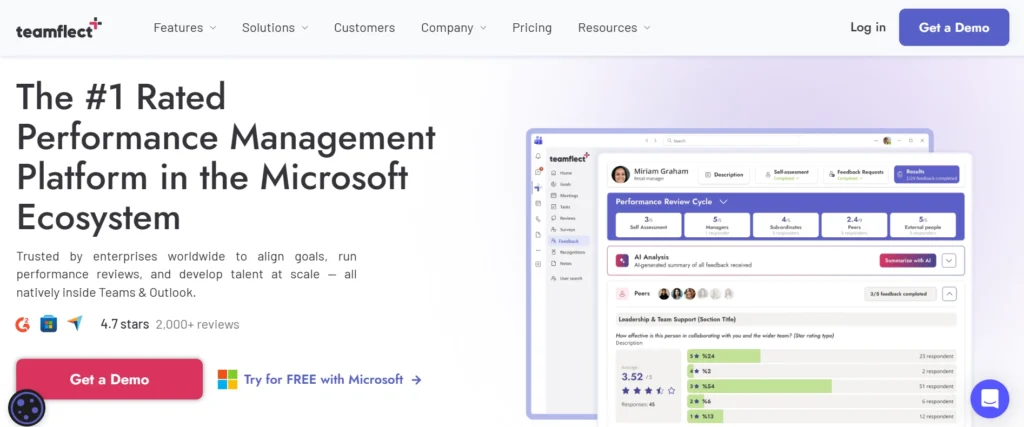Click the Log in link
The width and height of the screenshot is (1024, 427).
point(868,27)
